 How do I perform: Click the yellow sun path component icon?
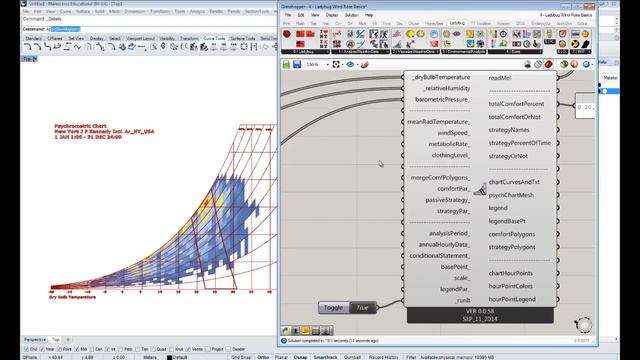pos(410,34)
